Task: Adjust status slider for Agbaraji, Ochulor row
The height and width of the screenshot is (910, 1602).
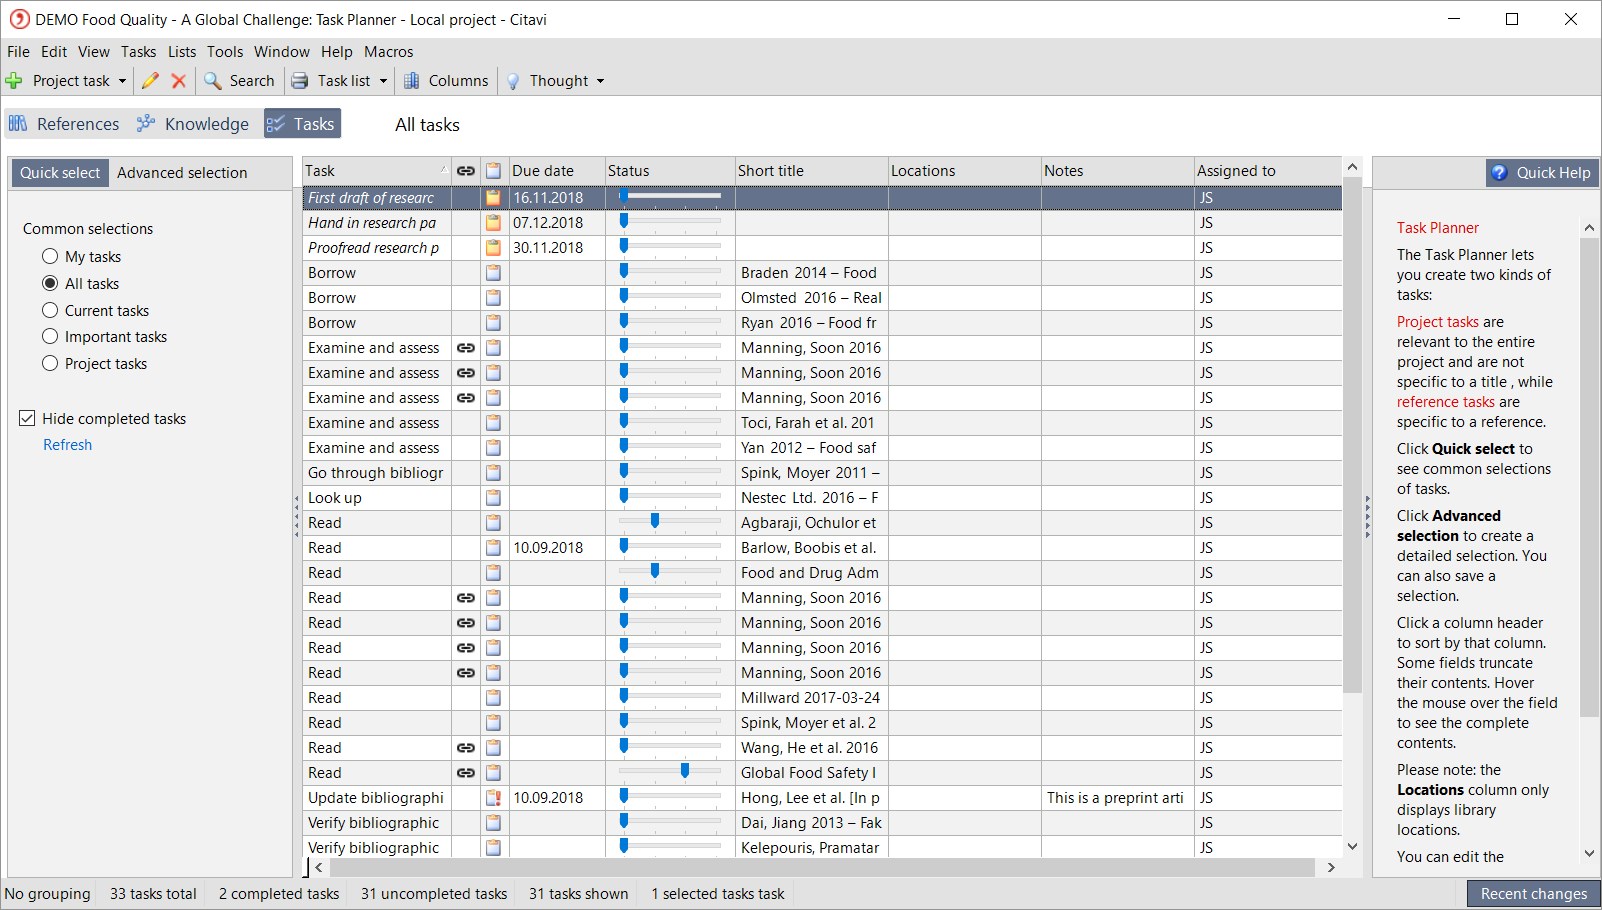Action: tap(655, 521)
